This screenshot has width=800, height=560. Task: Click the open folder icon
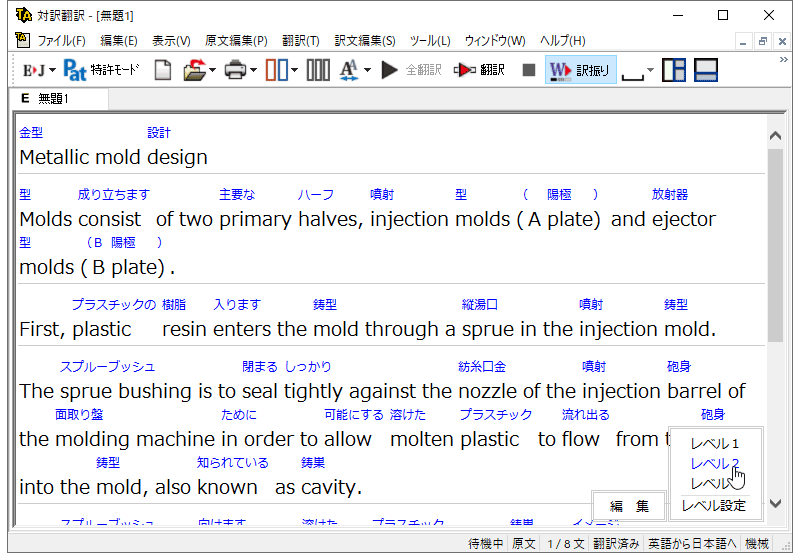click(194, 70)
